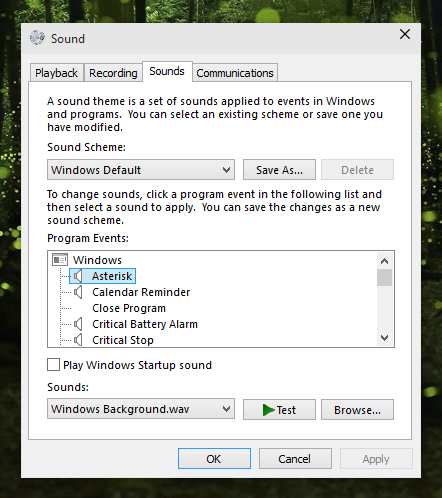Switch to the Recording tab

coord(113,73)
